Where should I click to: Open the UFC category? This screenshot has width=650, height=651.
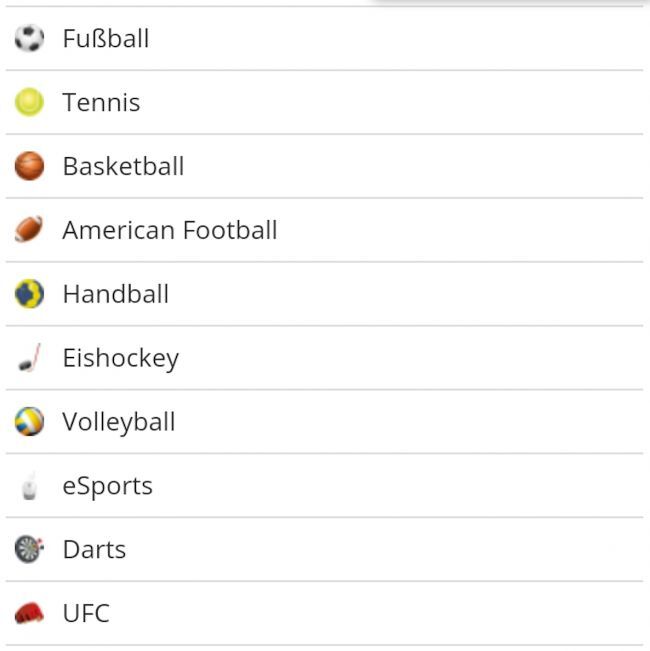[86, 613]
